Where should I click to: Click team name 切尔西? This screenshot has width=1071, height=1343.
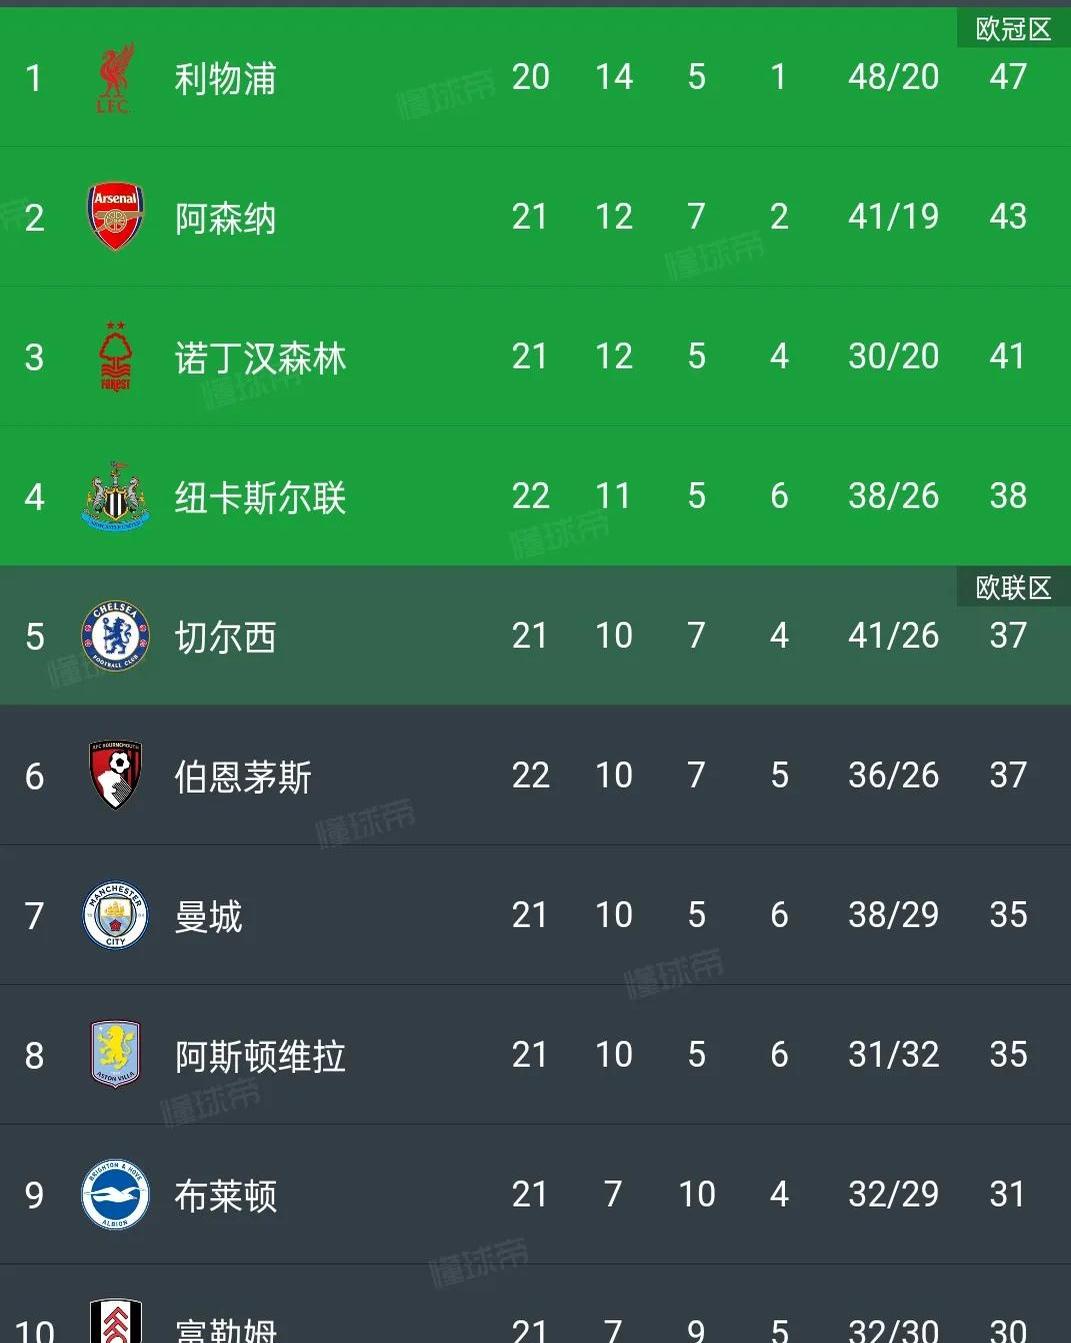[225, 637]
